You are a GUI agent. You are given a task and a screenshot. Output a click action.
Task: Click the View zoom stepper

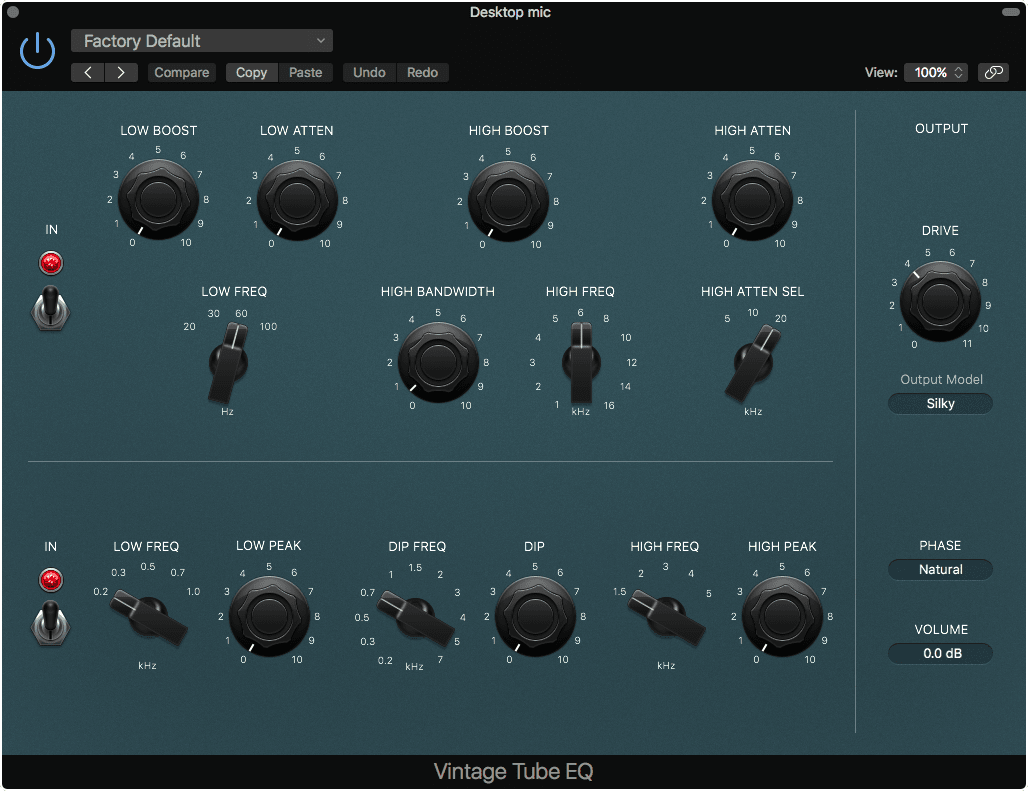[956, 72]
